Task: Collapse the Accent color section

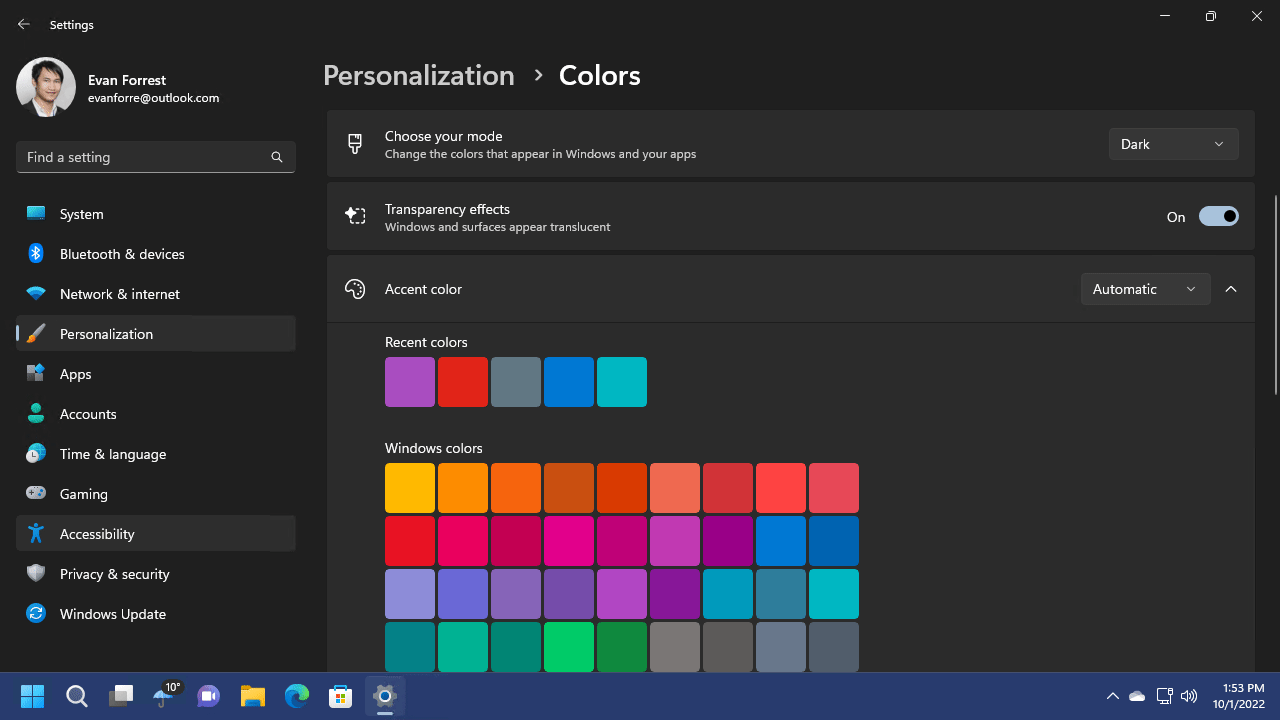Action: point(1231,289)
